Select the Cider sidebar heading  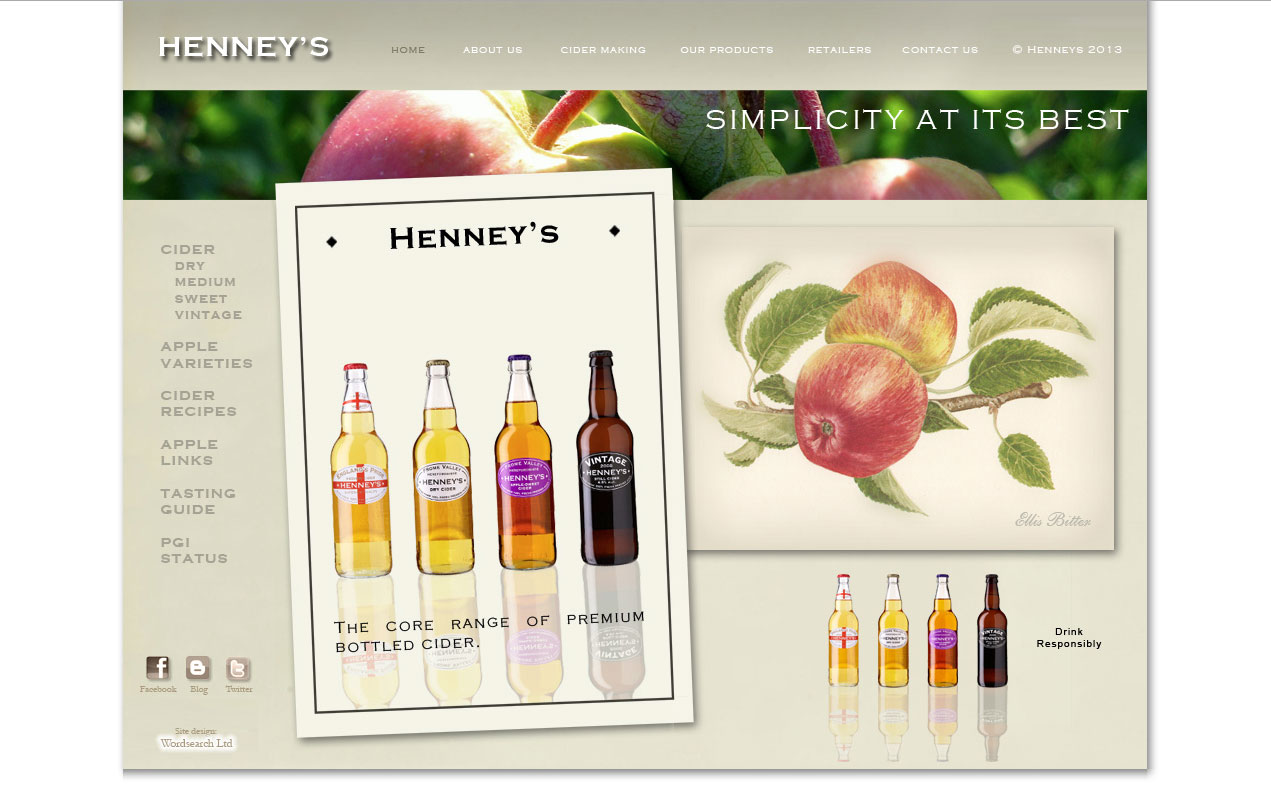point(188,250)
